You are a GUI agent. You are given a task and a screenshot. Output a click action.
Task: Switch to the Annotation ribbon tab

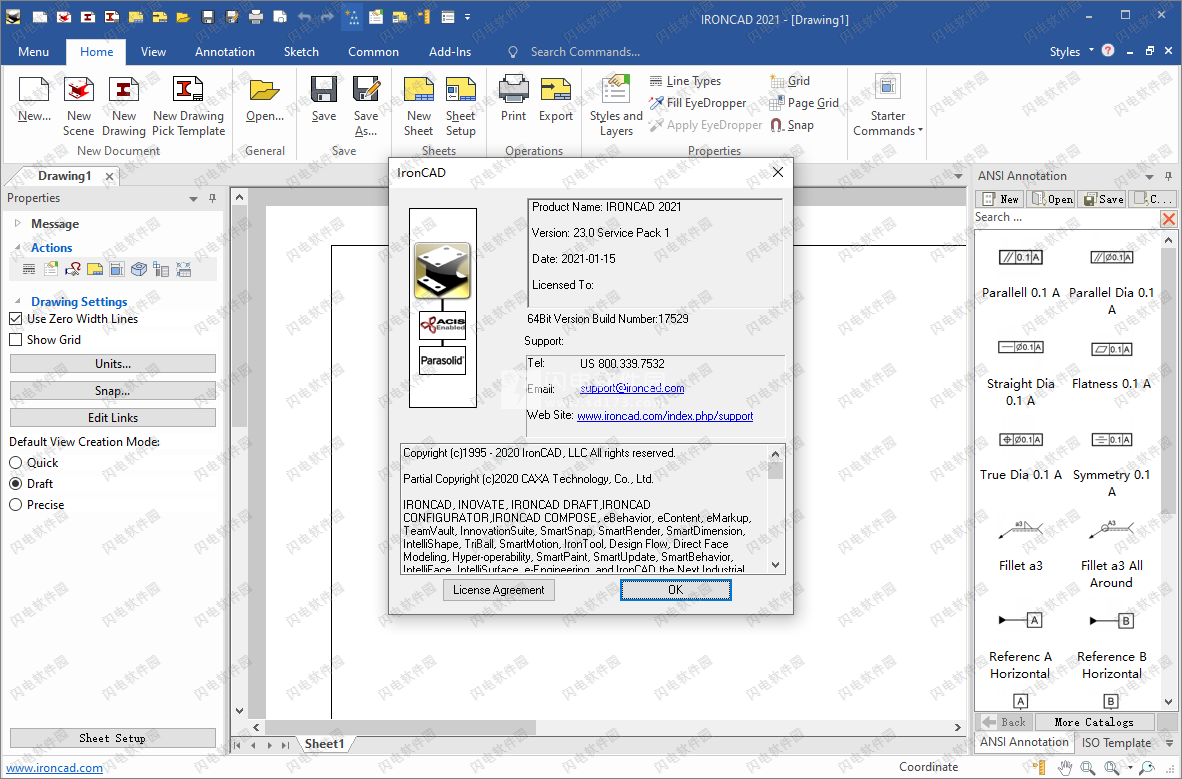click(225, 51)
